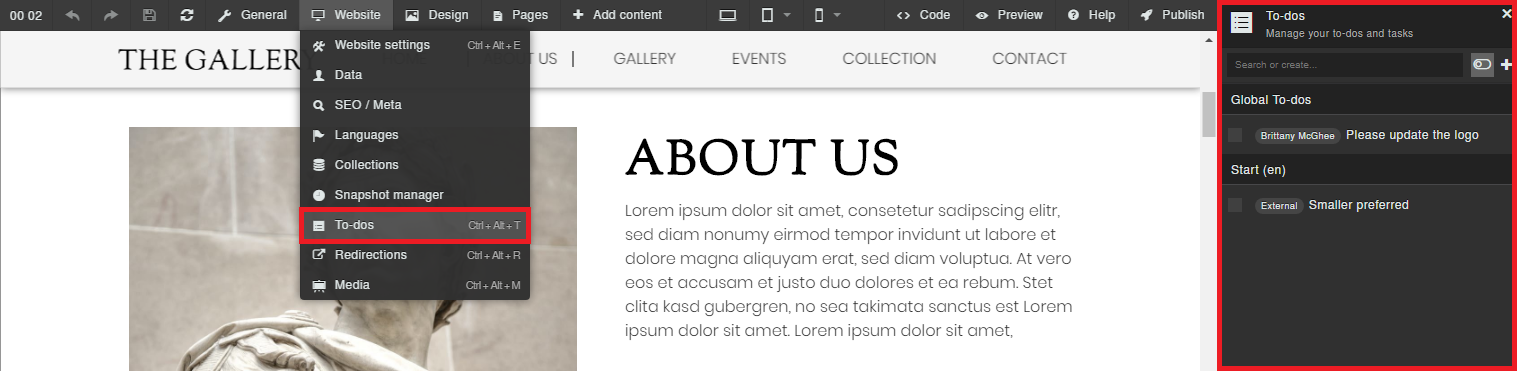The height and width of the screenshot is (371, 1517).
Task: Close the To-dos panel
Action: 1507,13
